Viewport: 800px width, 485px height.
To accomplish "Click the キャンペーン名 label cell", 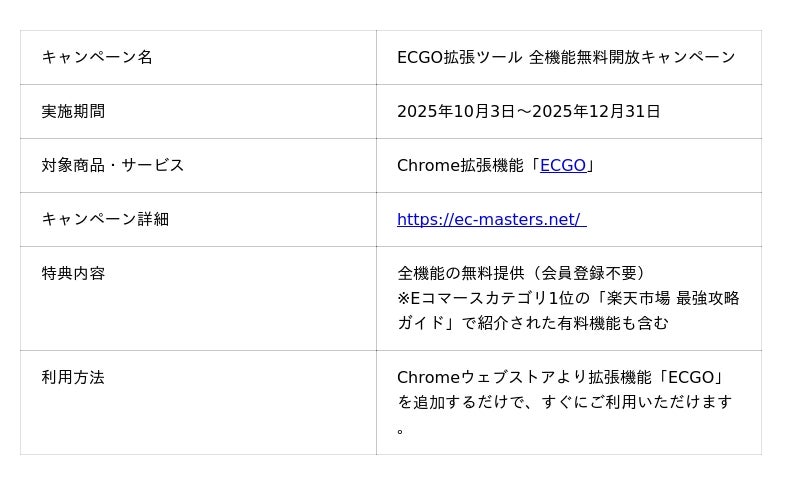I will point(97,58).
